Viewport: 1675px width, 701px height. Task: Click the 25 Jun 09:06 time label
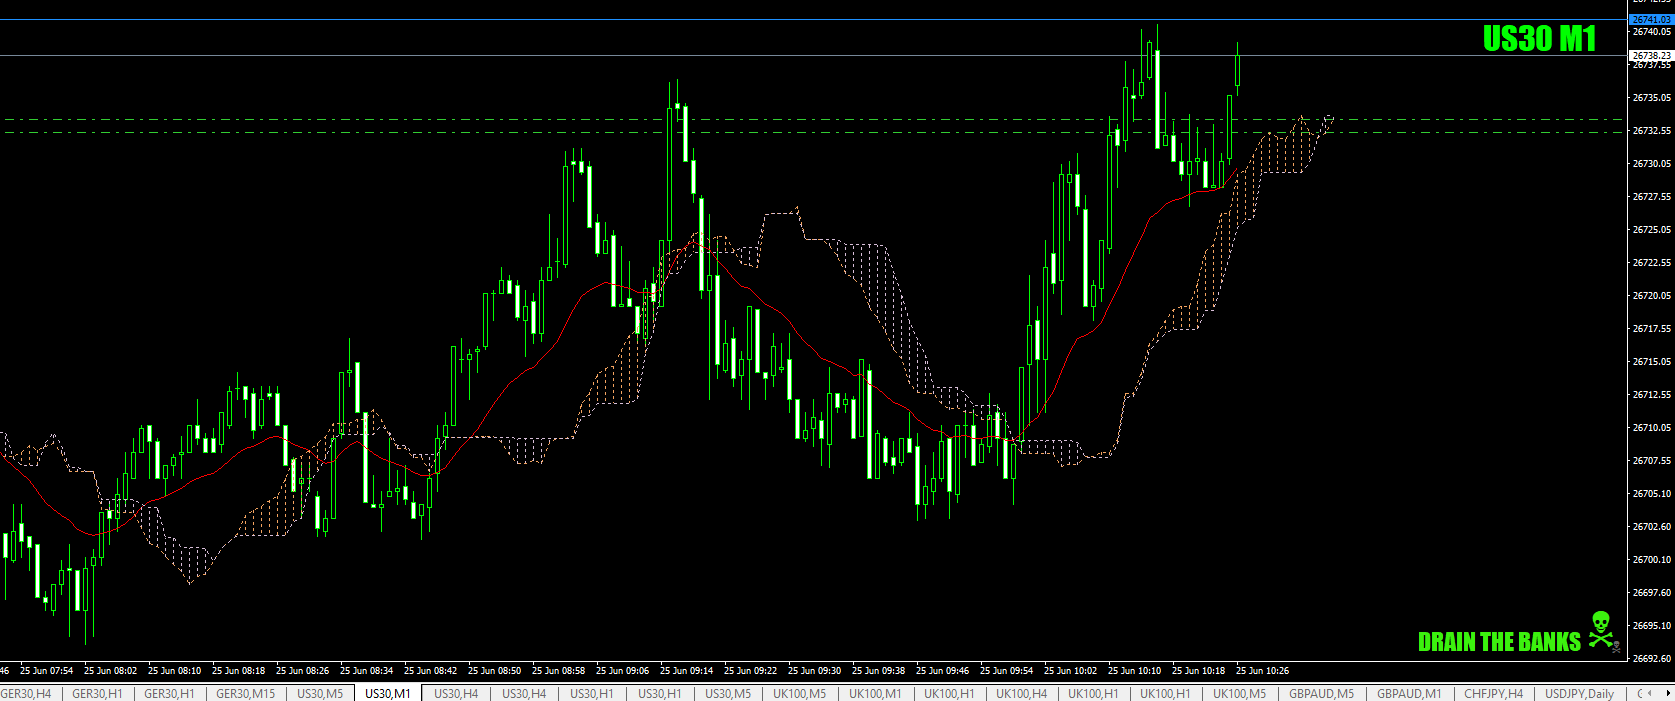click(x=622, y=671)
